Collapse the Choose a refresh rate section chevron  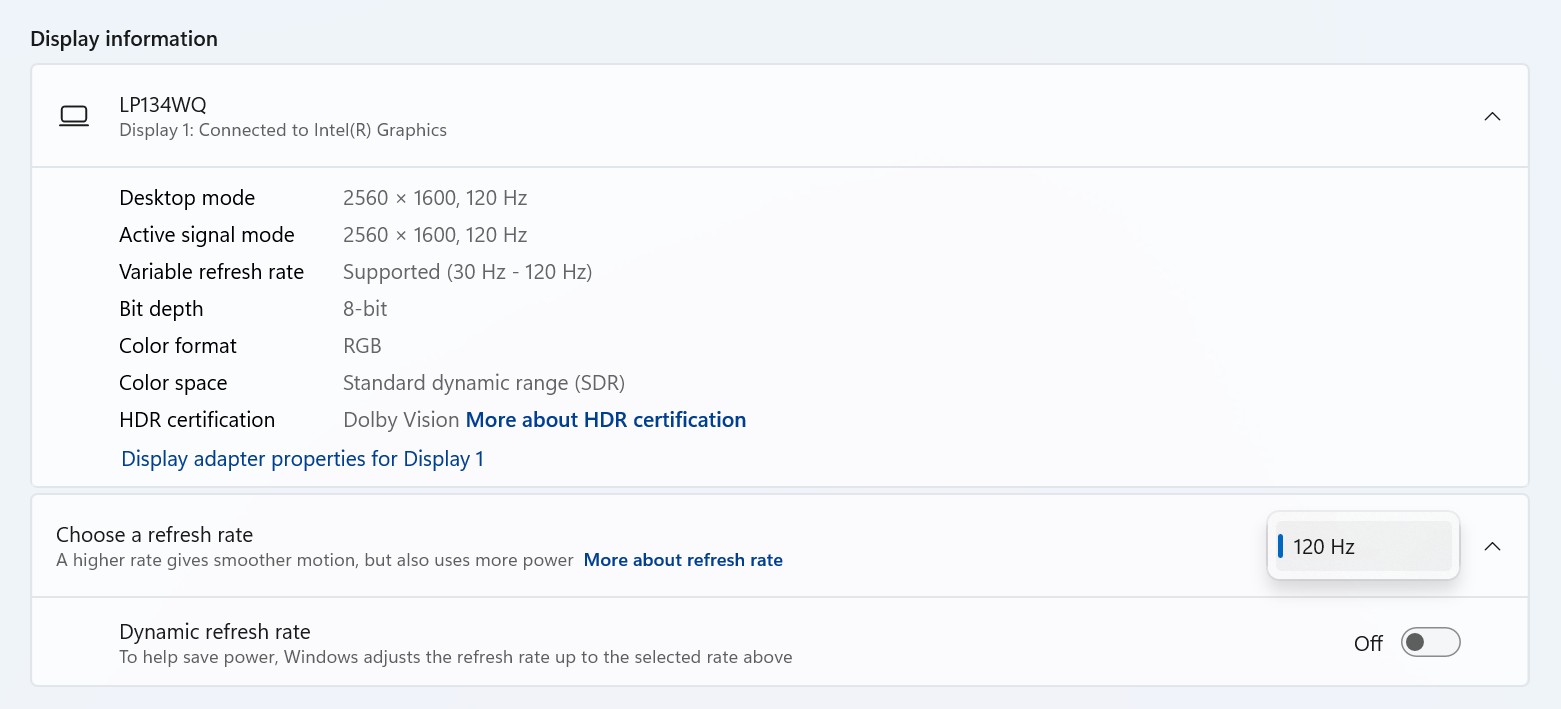1492,546
